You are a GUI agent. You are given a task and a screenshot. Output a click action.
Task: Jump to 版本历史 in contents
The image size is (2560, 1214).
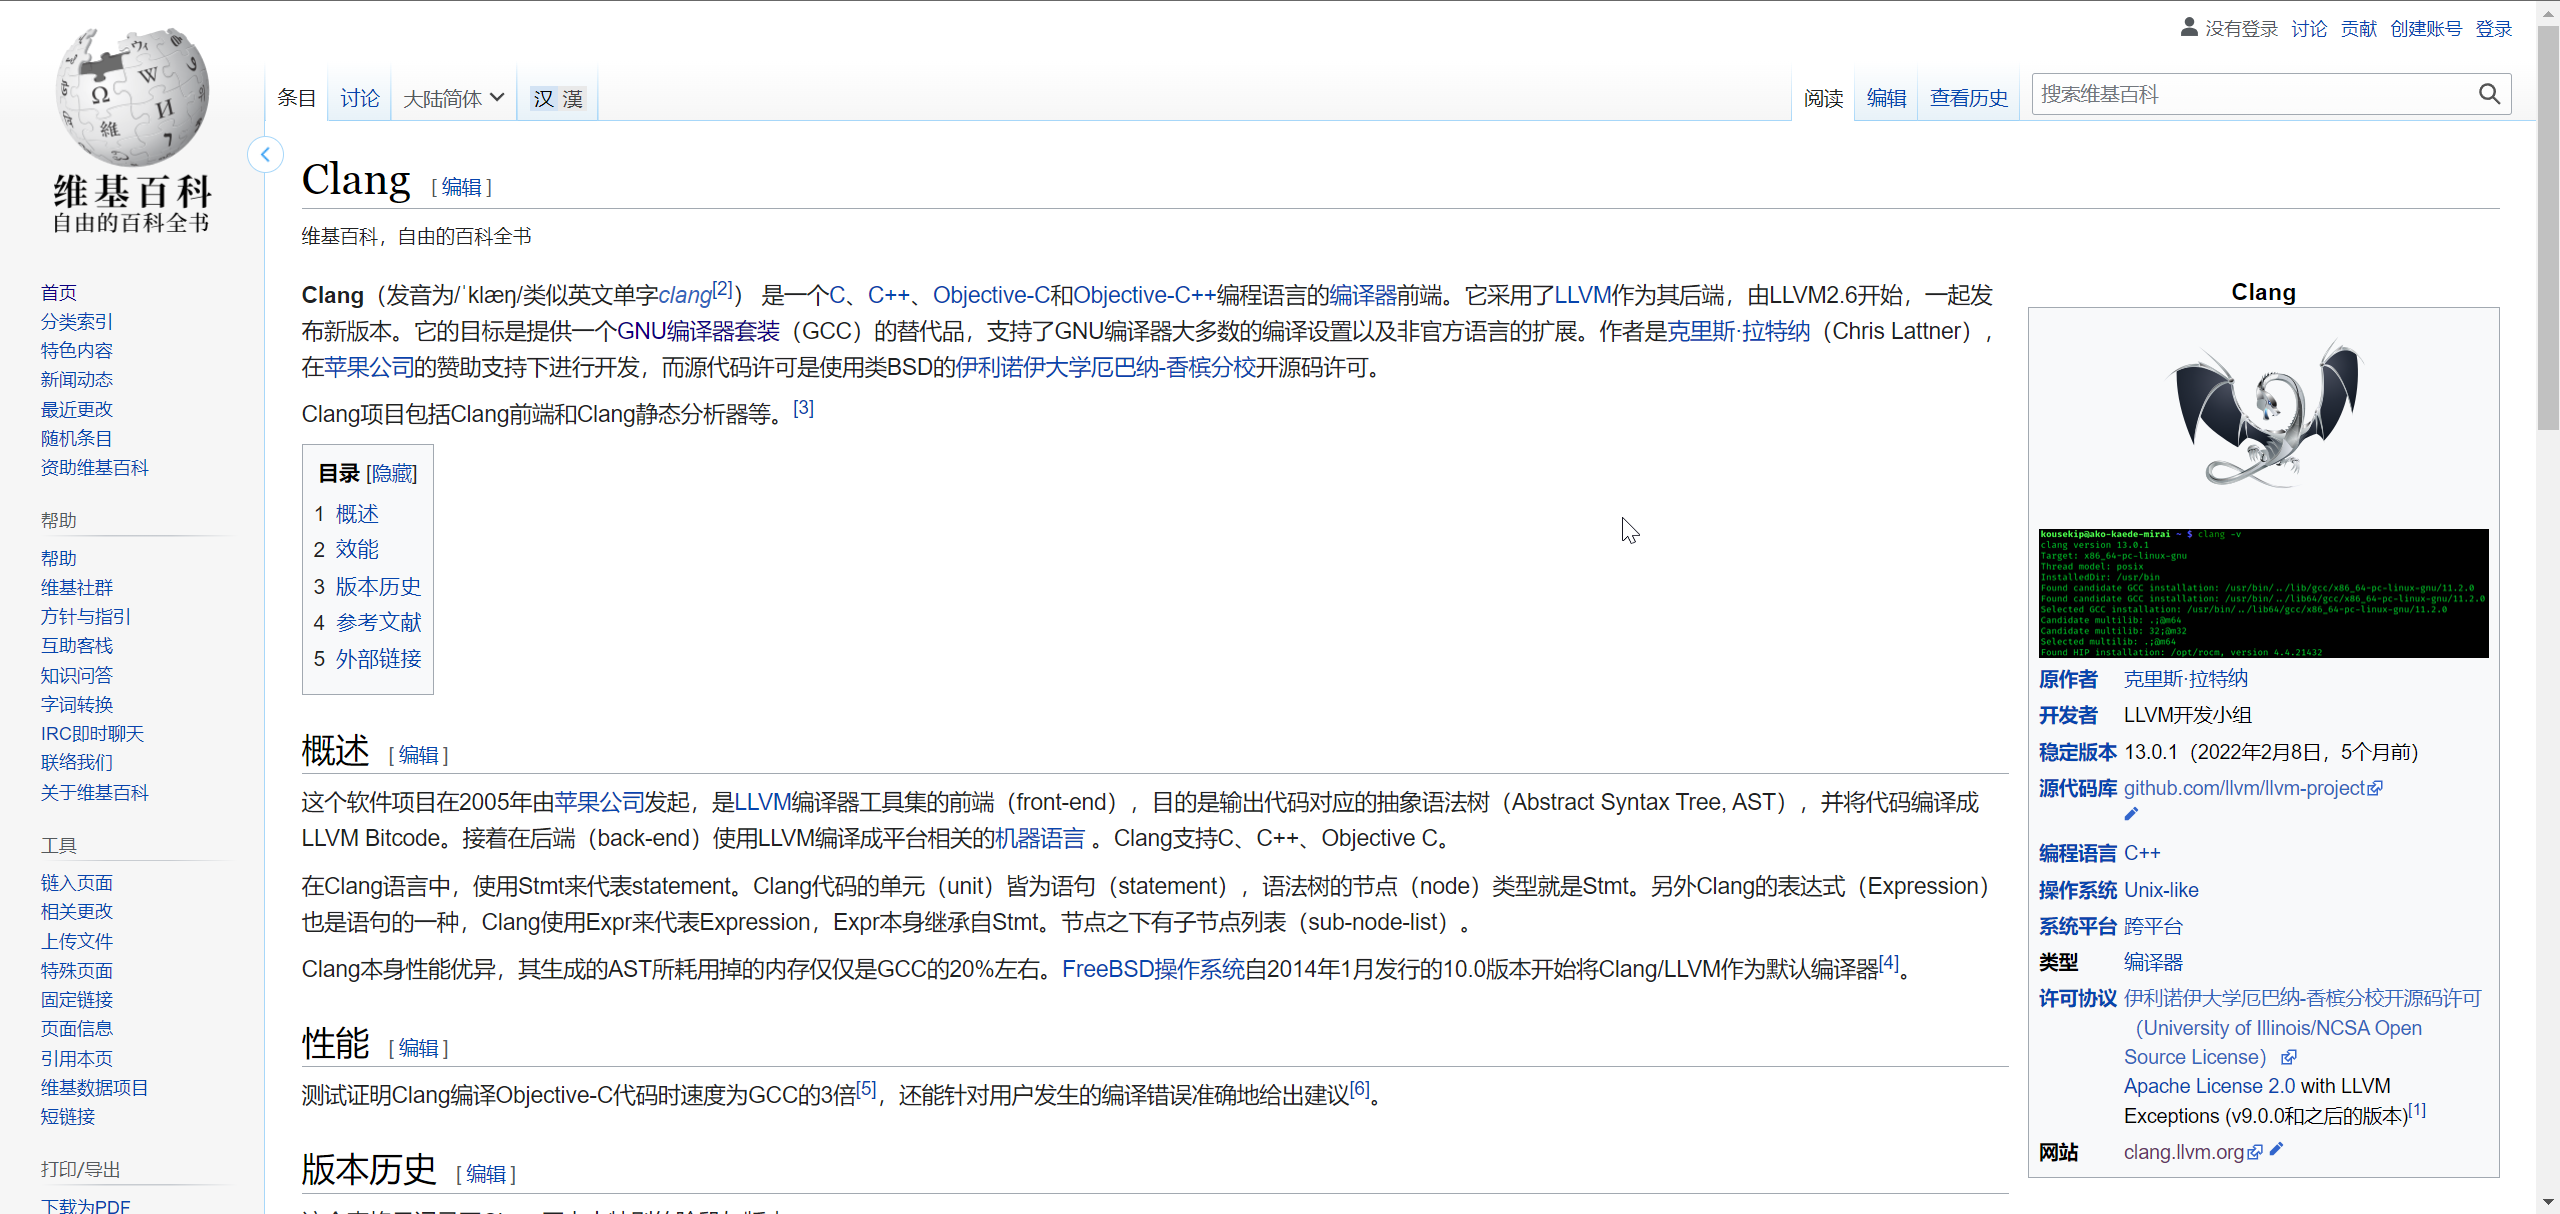(379, 586)
